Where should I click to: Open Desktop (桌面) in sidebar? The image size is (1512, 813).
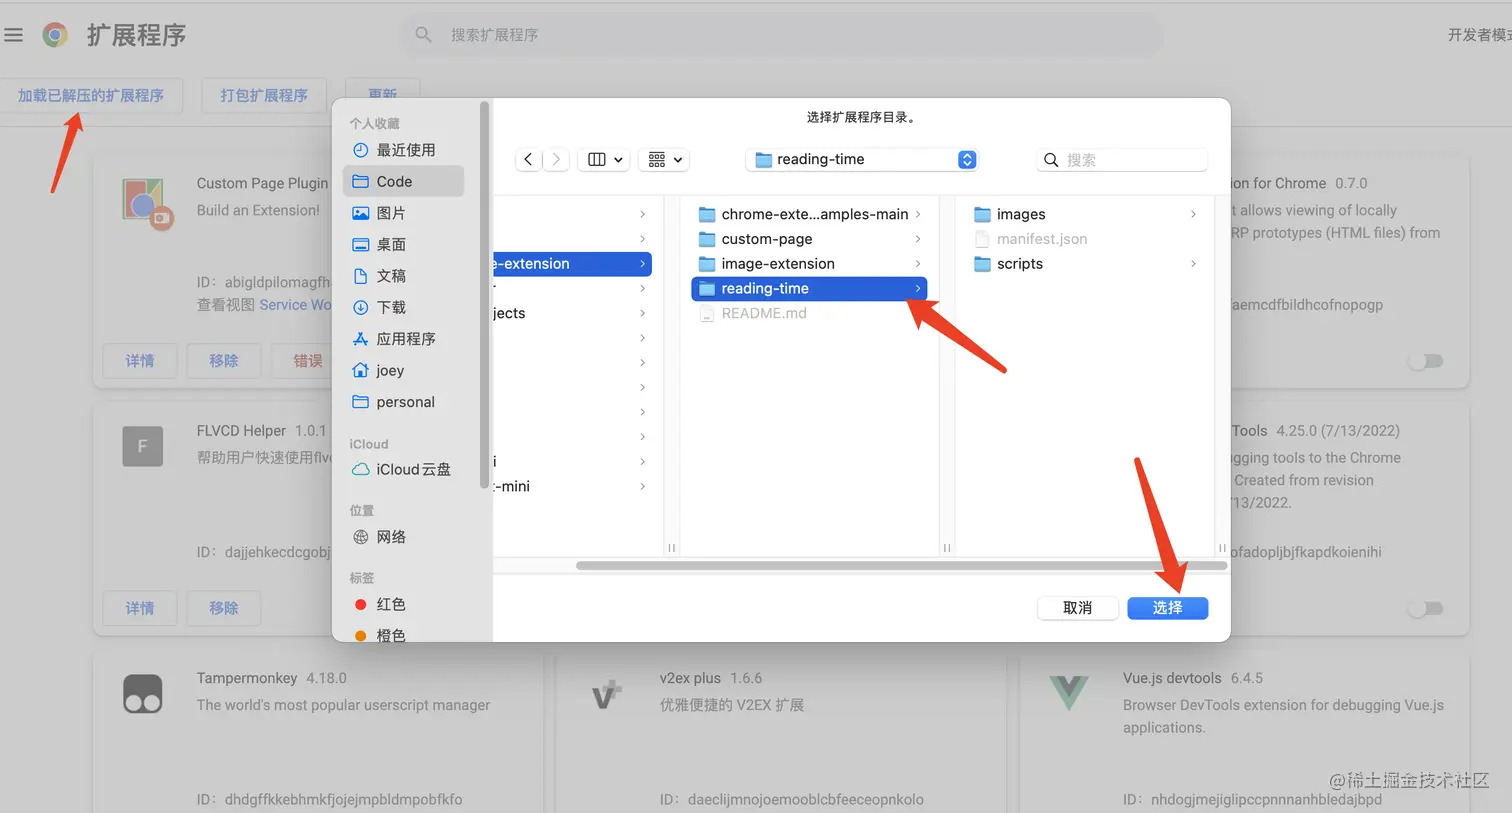403,244
